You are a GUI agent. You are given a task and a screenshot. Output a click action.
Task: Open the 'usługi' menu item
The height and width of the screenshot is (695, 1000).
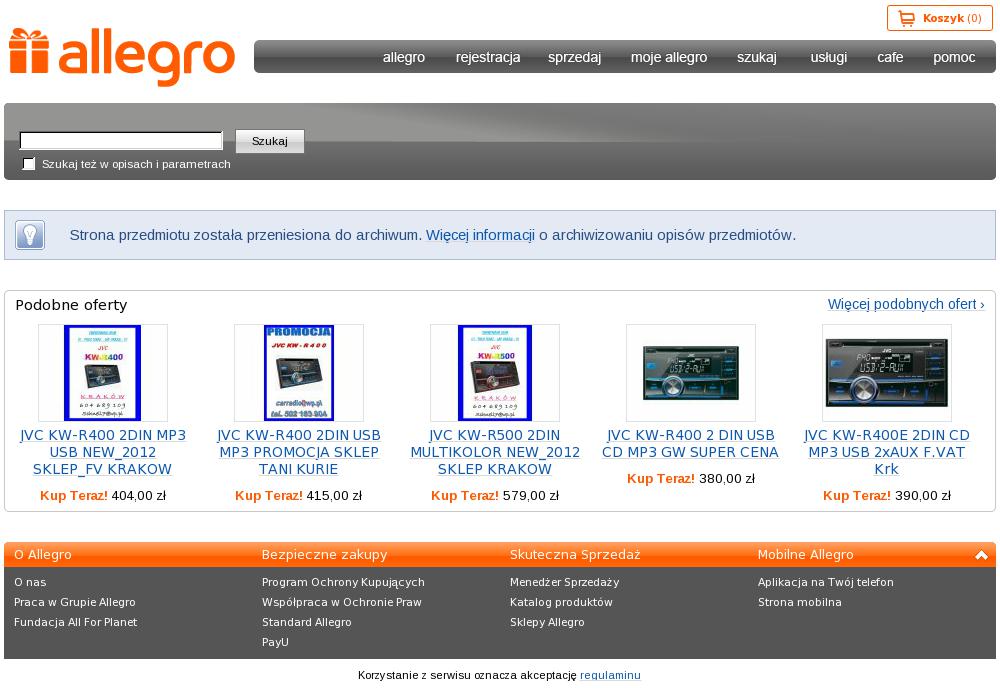[828, 57]
